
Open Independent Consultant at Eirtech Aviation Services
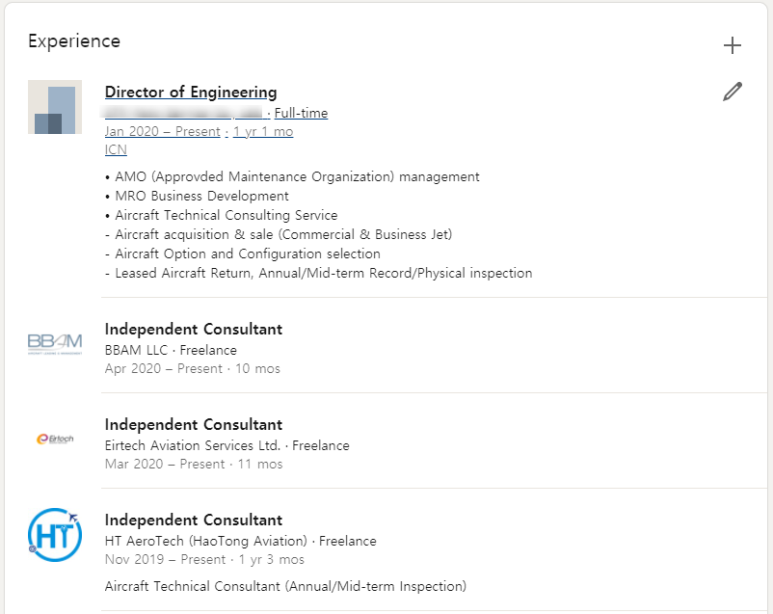point(193,424)
